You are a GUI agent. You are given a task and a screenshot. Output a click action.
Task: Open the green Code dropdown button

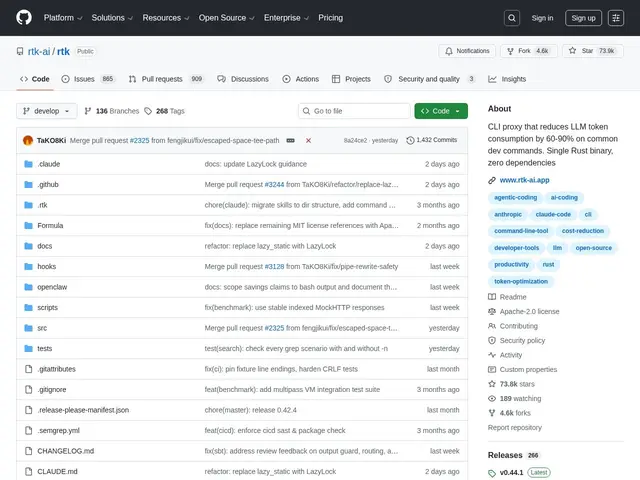point(441,111)
